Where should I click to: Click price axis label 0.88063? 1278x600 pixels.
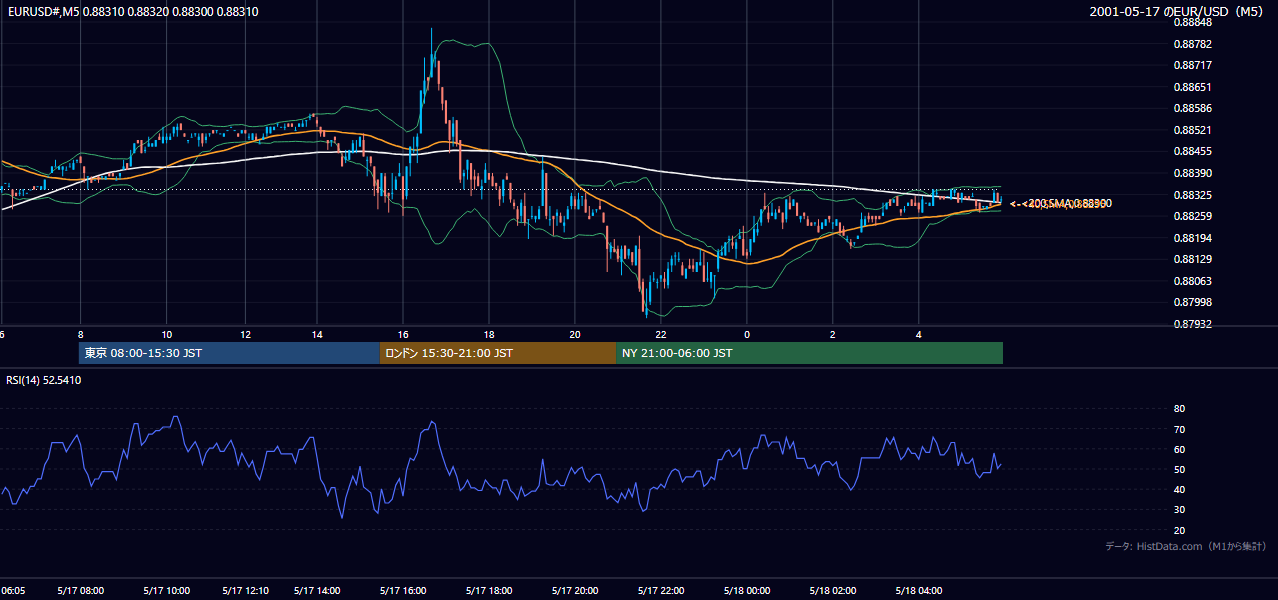click(1192, 281)
